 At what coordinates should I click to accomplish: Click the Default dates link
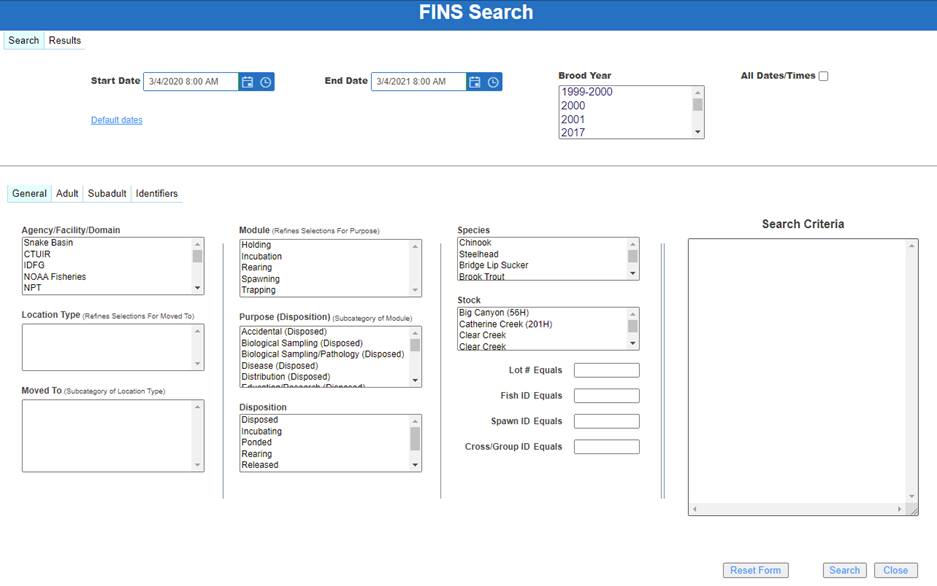pyautogui.click(x=116, y=121)
